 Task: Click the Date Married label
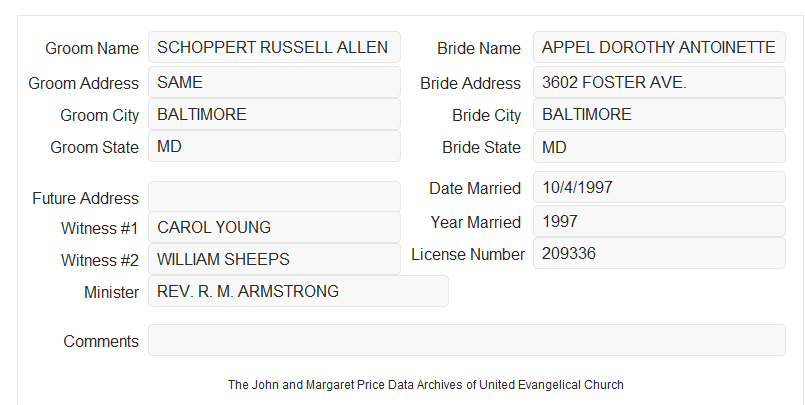tap(475, 188)
